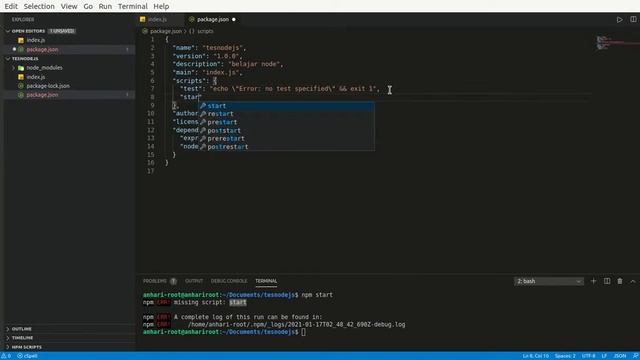Click the highlighted 'start' text in terminal
640x360 pixels.
pos(238,302)
